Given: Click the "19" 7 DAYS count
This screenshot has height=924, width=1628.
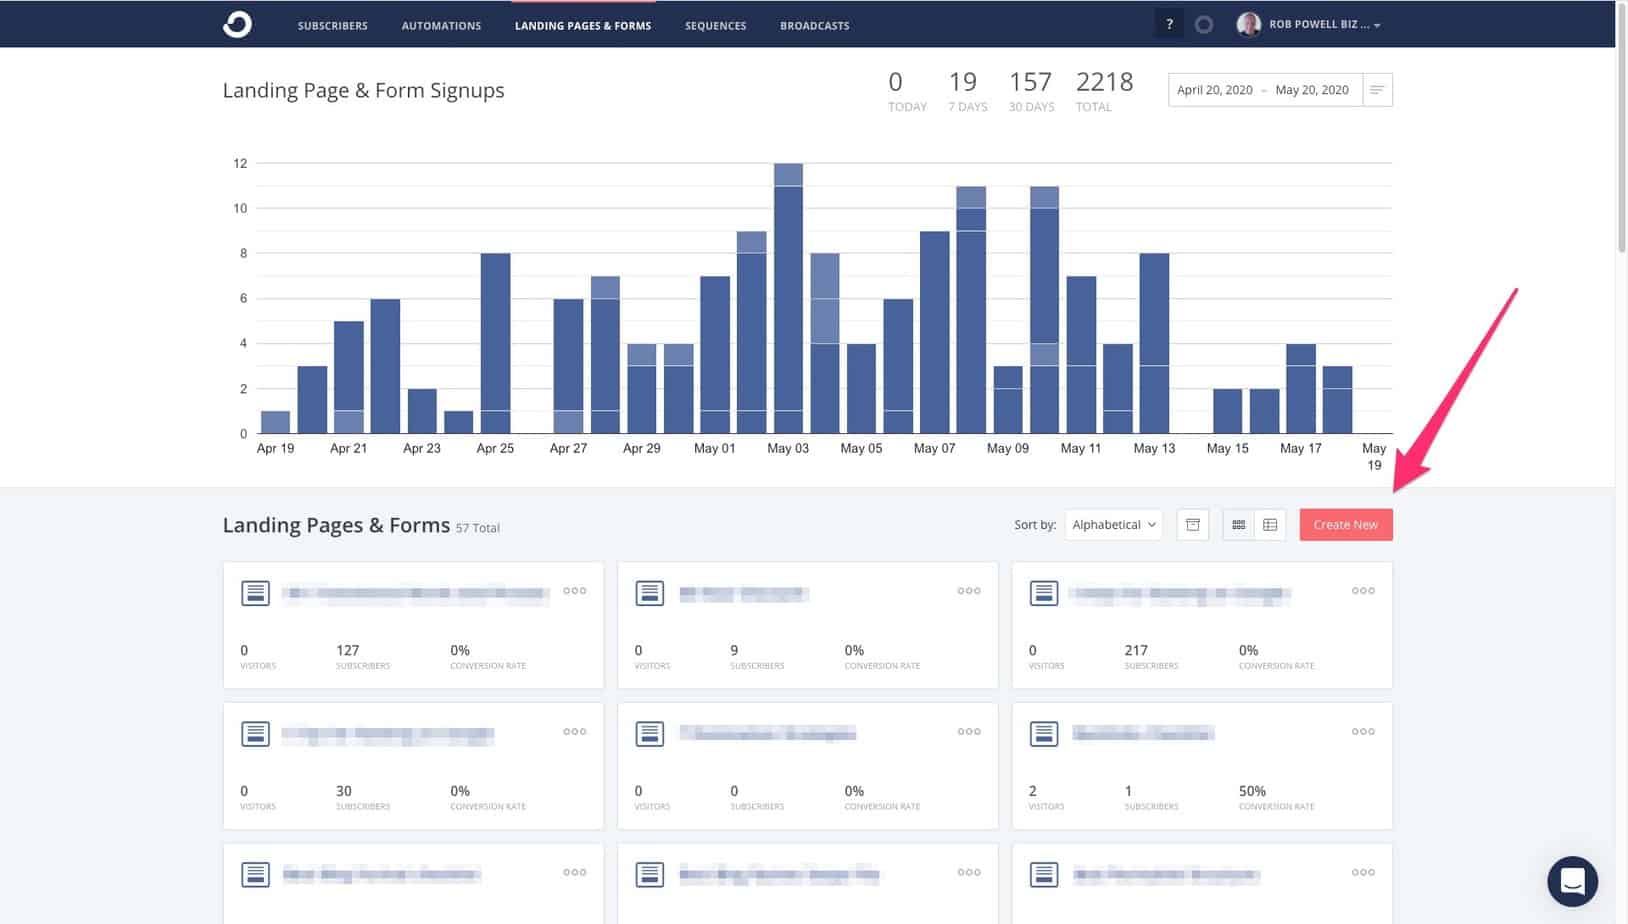Looking at the screenshot, I should (x=962, y=82).
